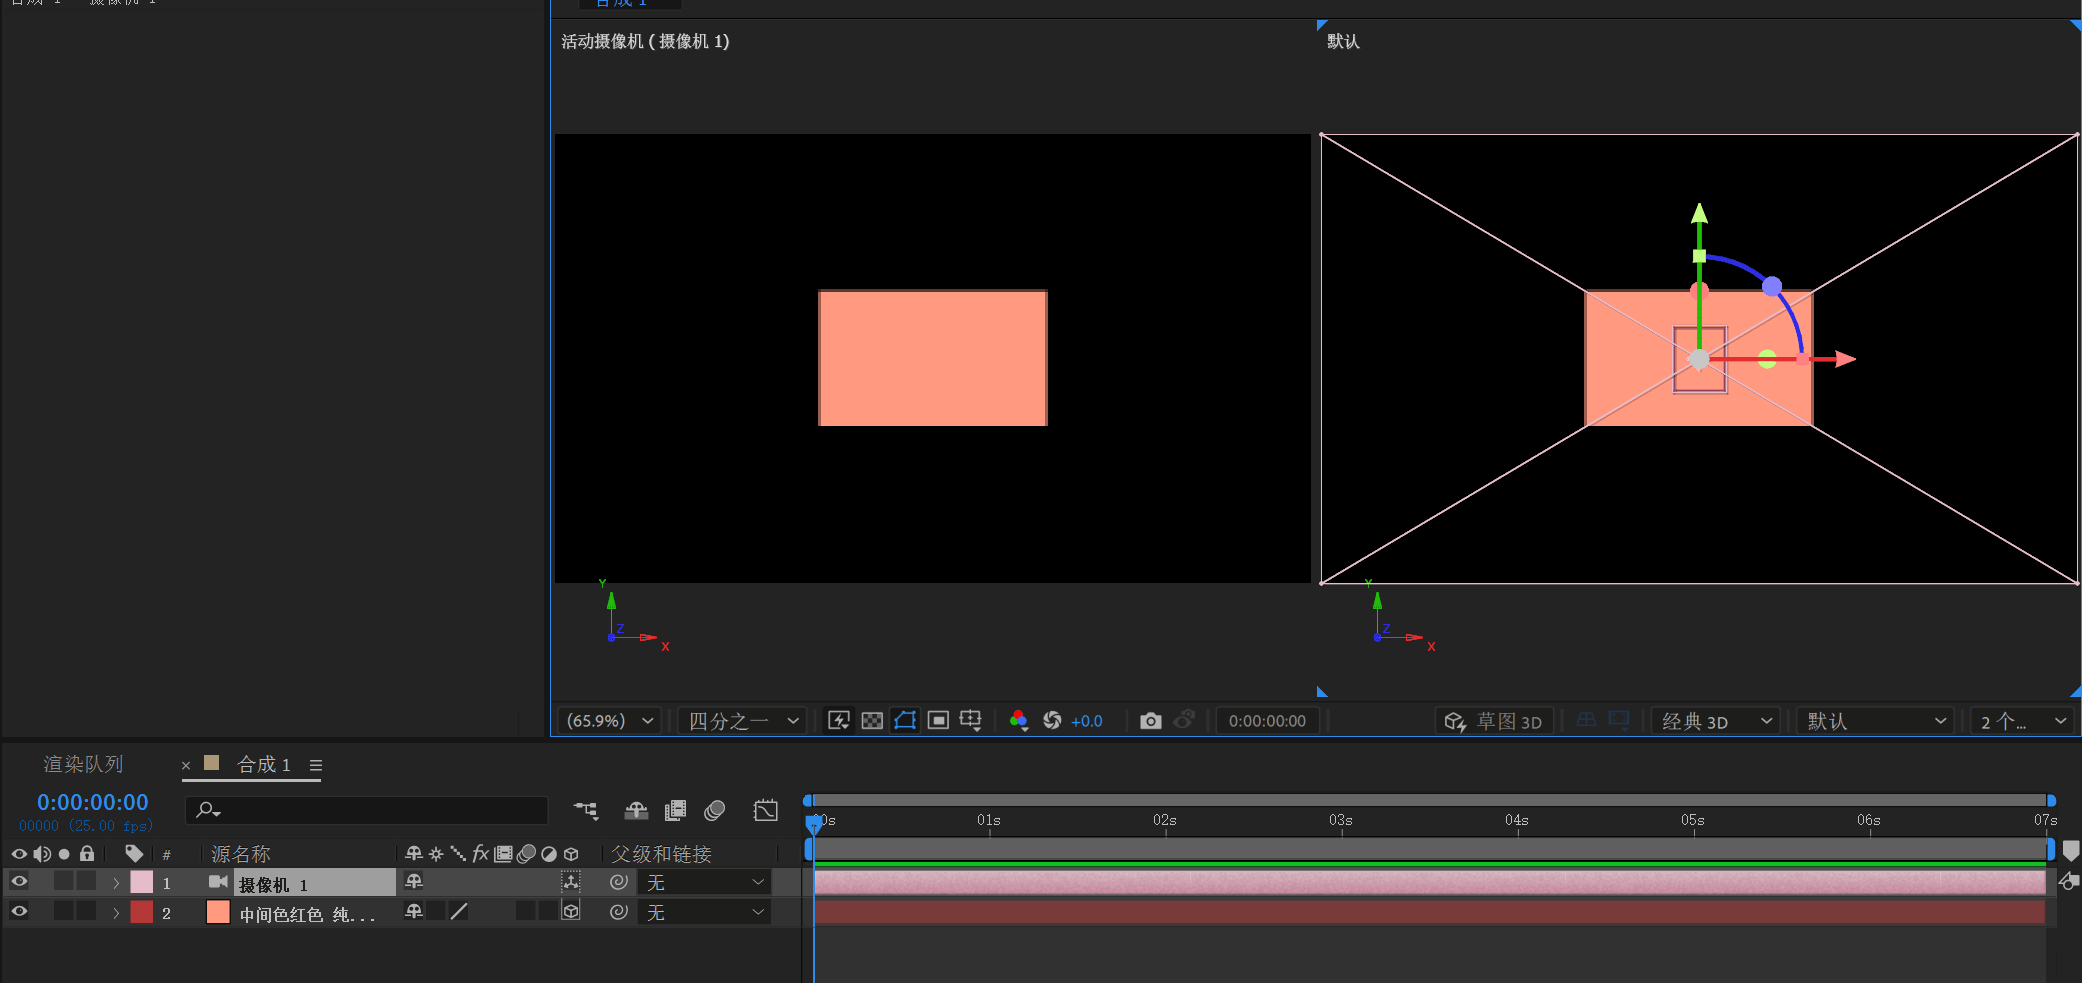Viewport: 2082px width, 983px height.
Task: Click the adjustment layer column header icon
Action: point(549,854)
